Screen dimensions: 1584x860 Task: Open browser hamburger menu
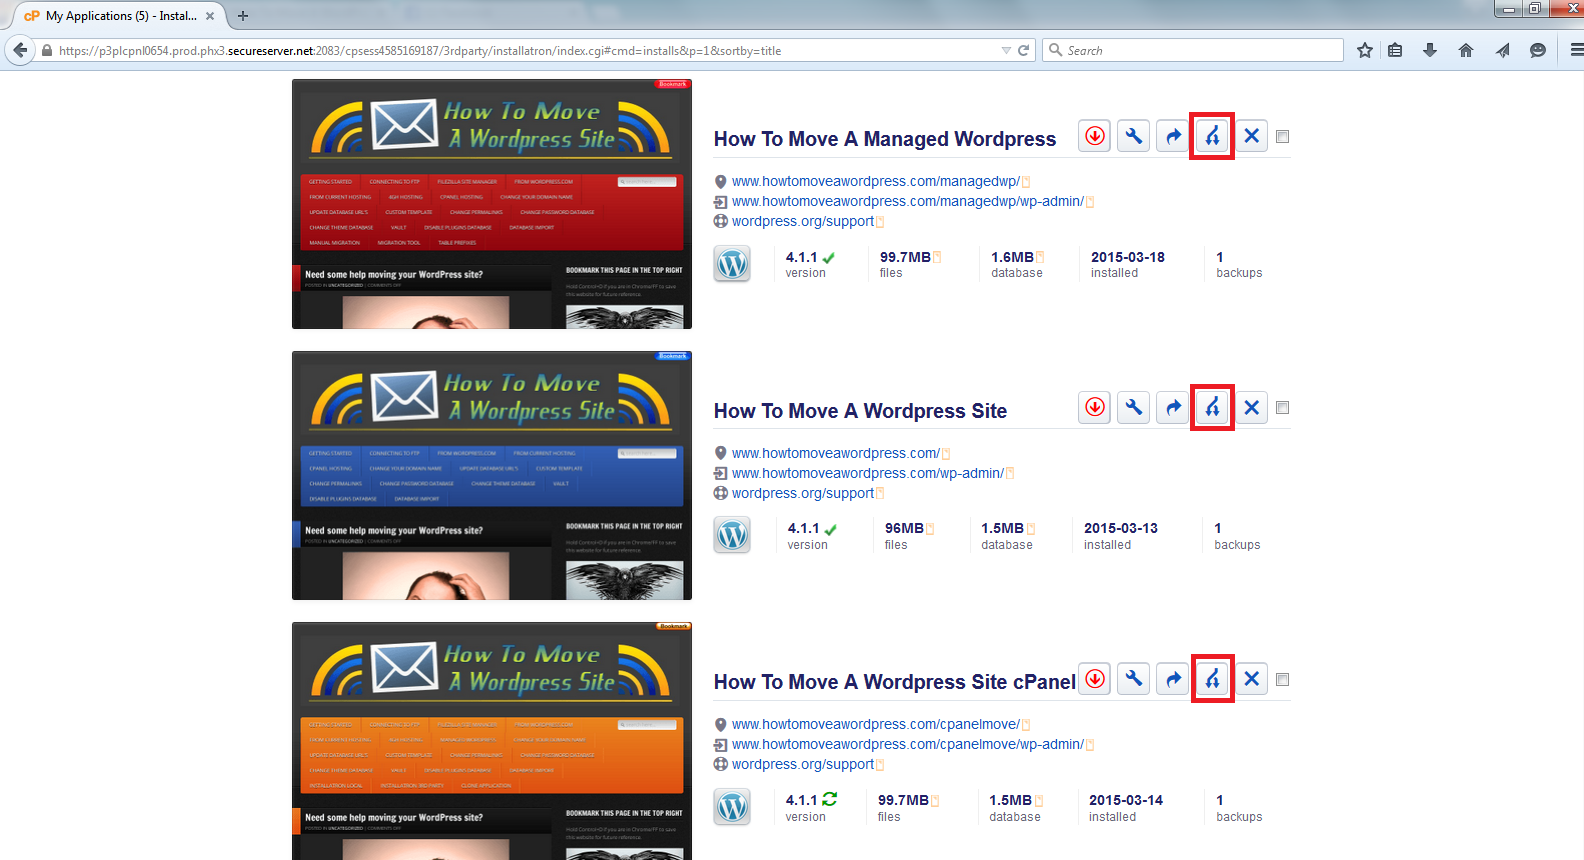(x=1576, y=50)
